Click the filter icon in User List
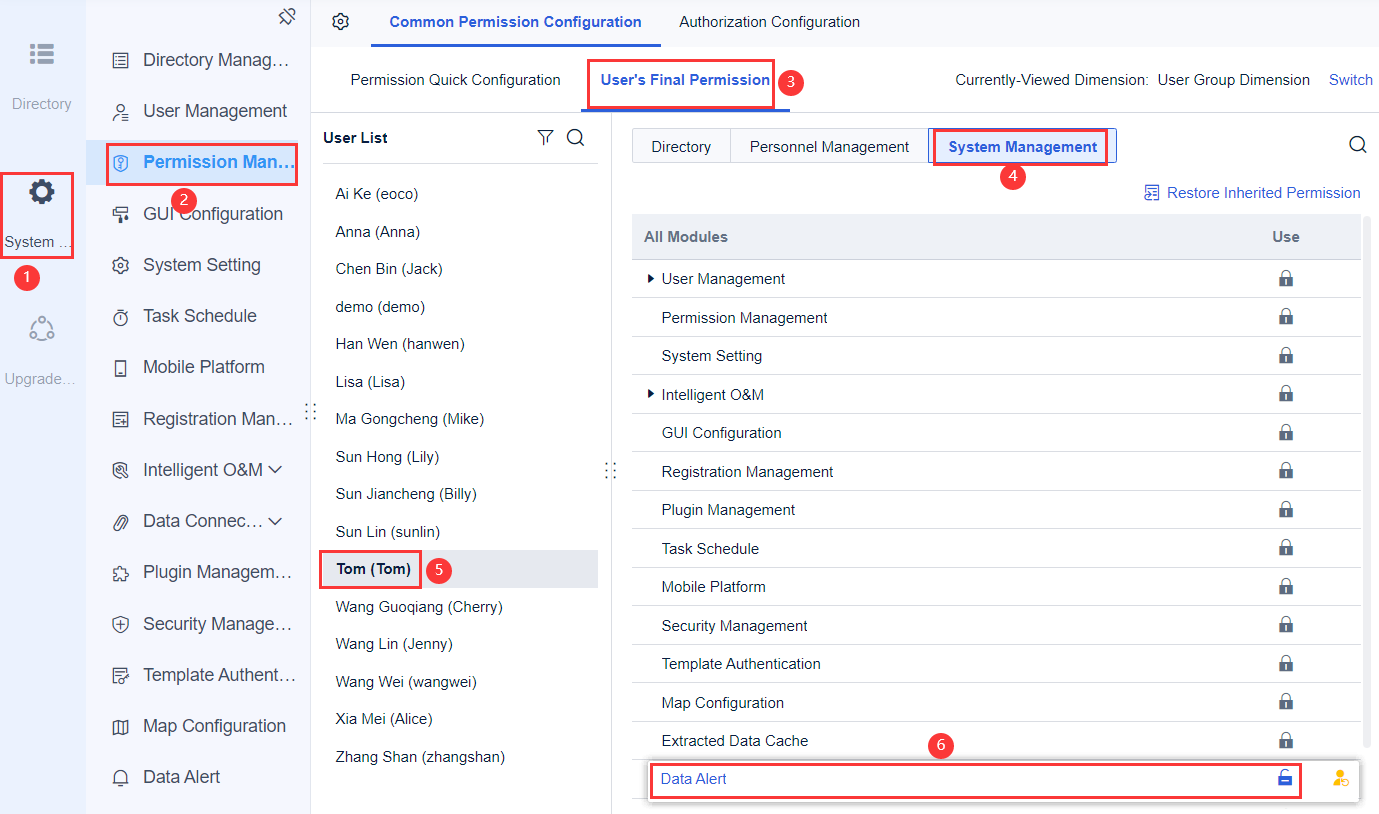This screenshot has width=1379, height=814. (x=545, y=138)
